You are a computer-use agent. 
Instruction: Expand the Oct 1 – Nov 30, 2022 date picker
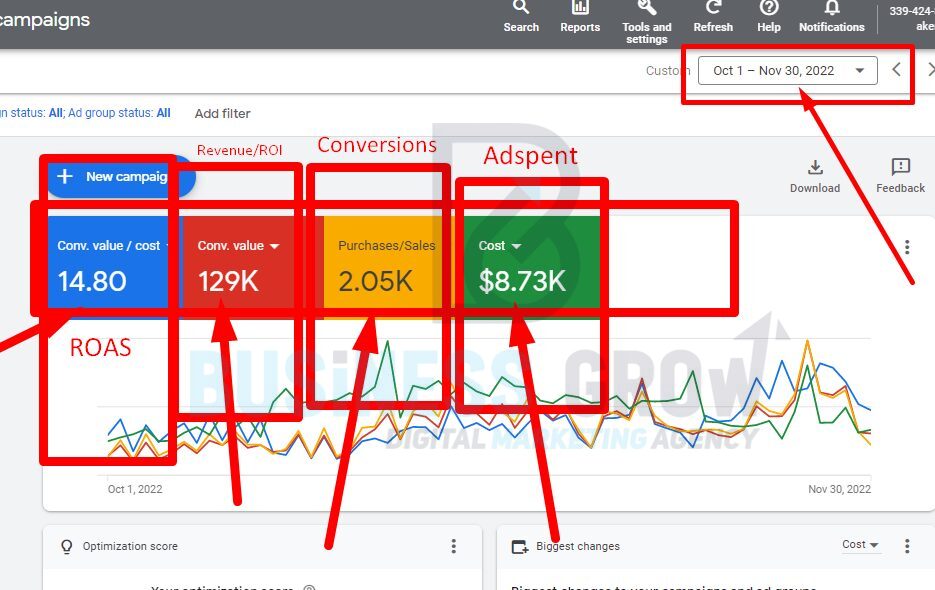point(788,70)
